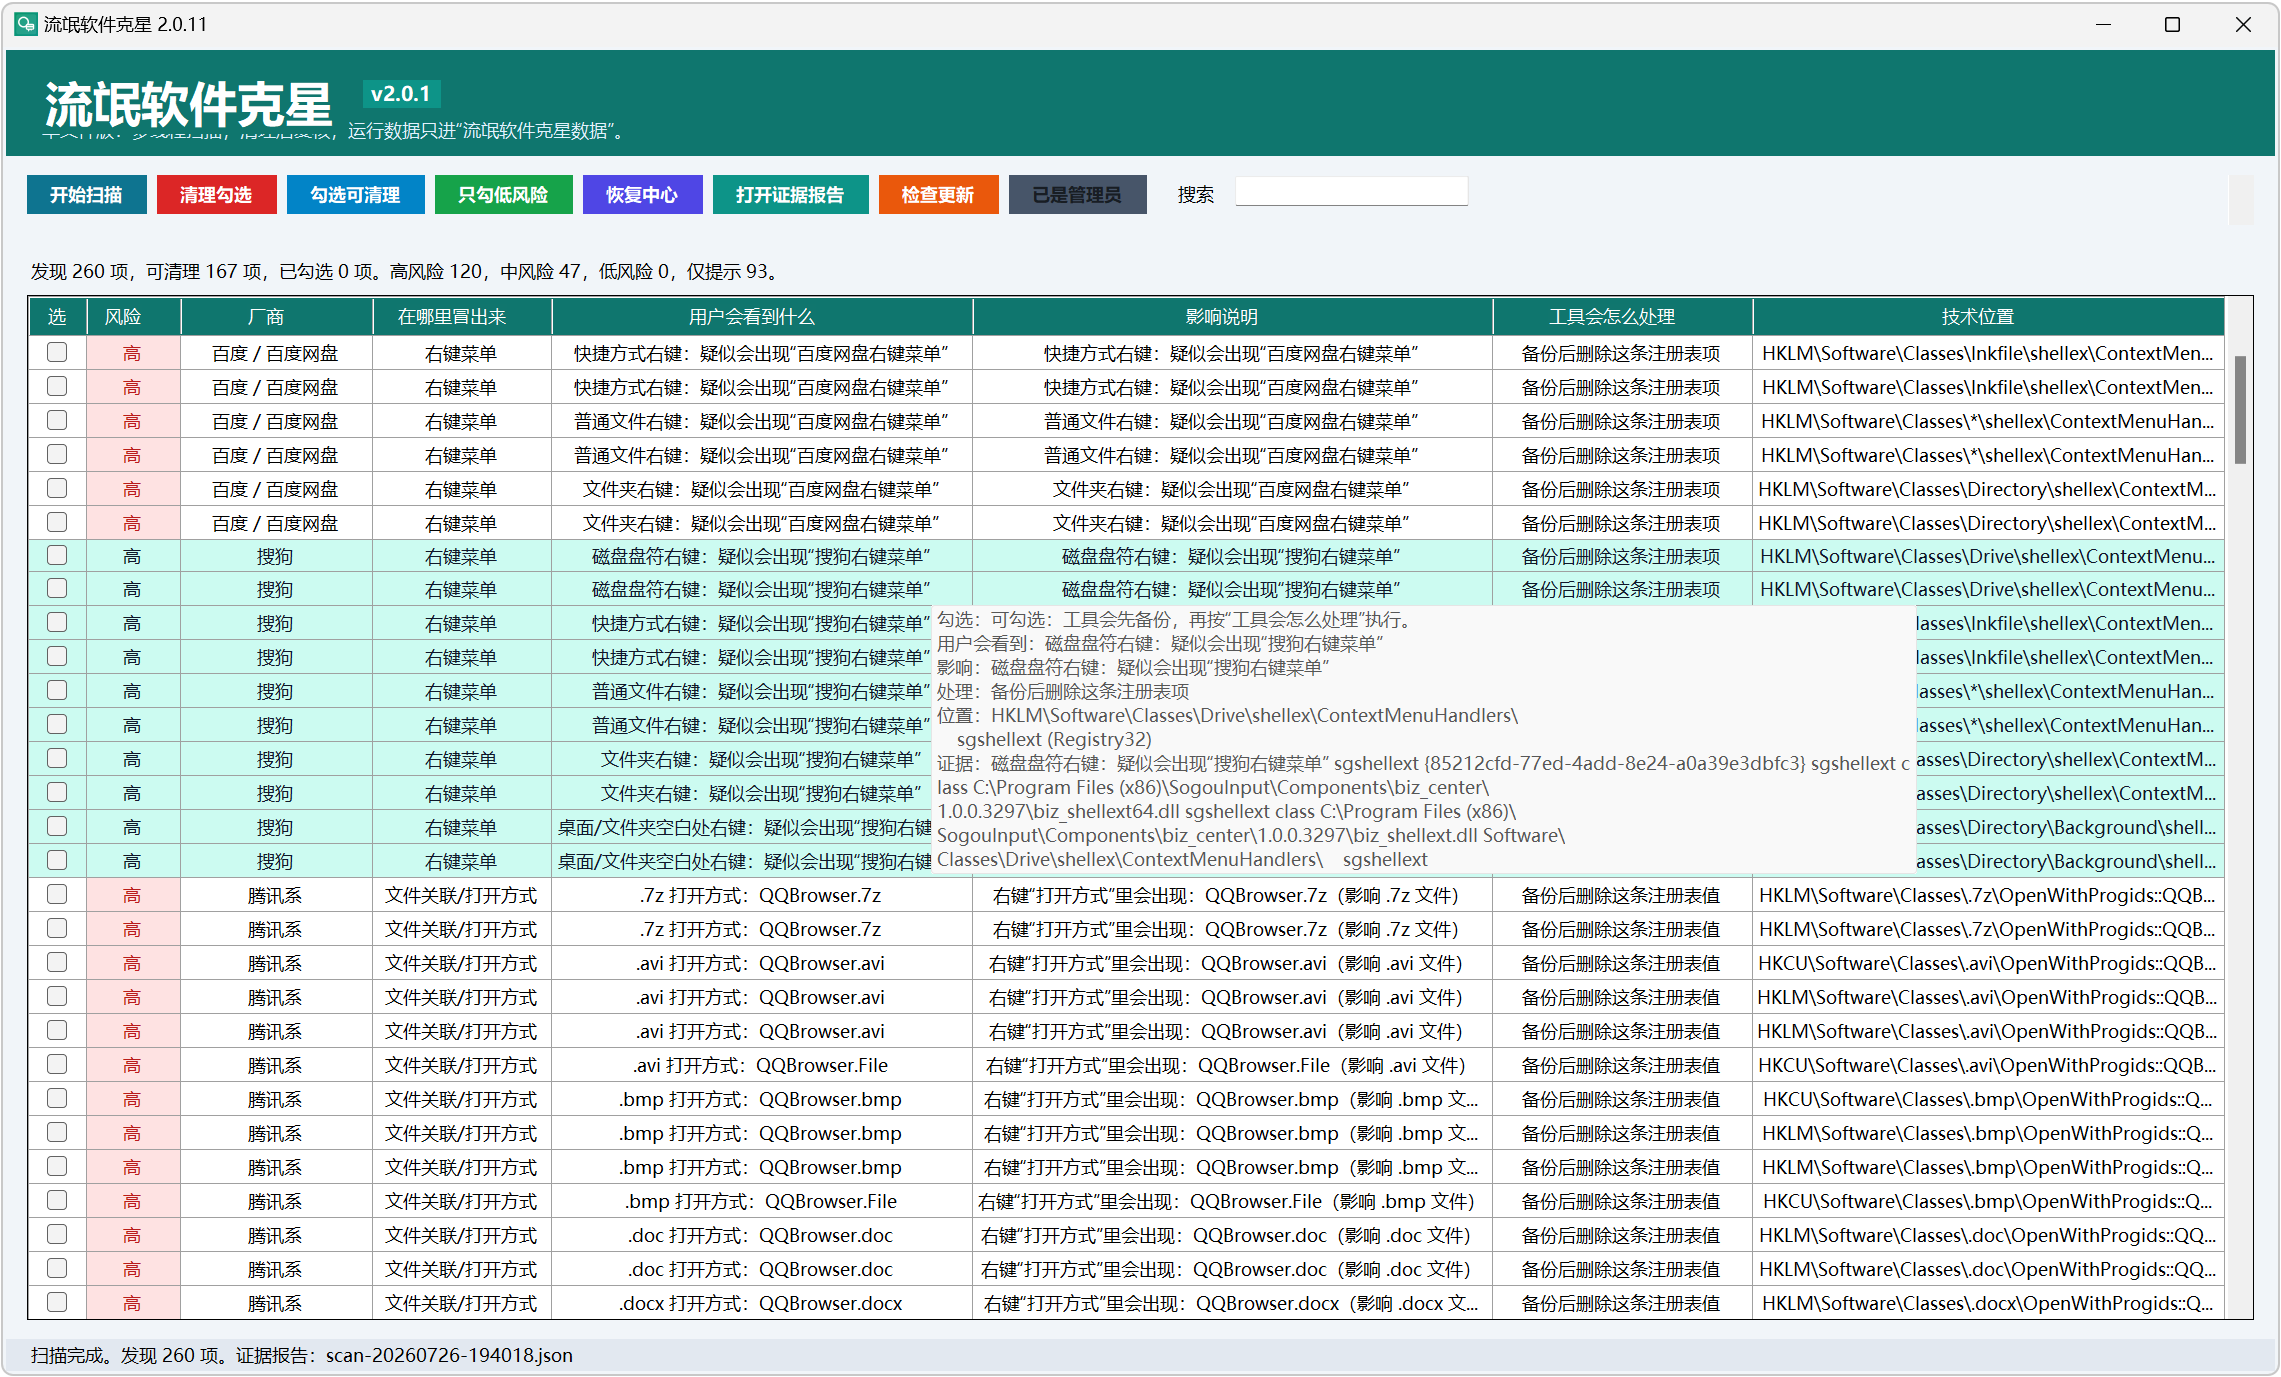Open the evidence report with 打开证据报告
This screenshot has height=1377, width=2281.
point(790,195)
